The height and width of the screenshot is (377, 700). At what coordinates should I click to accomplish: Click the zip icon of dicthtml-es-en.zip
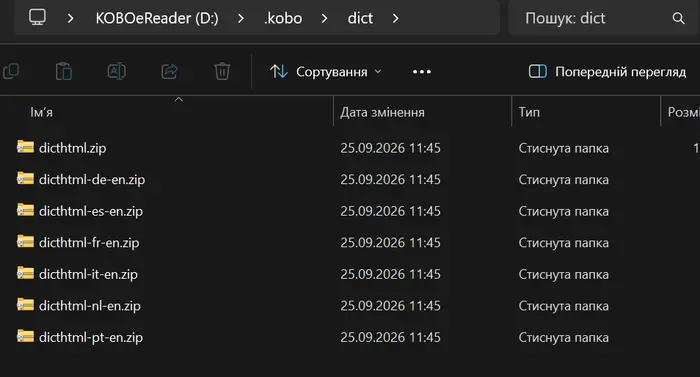(x=25, y=209)
